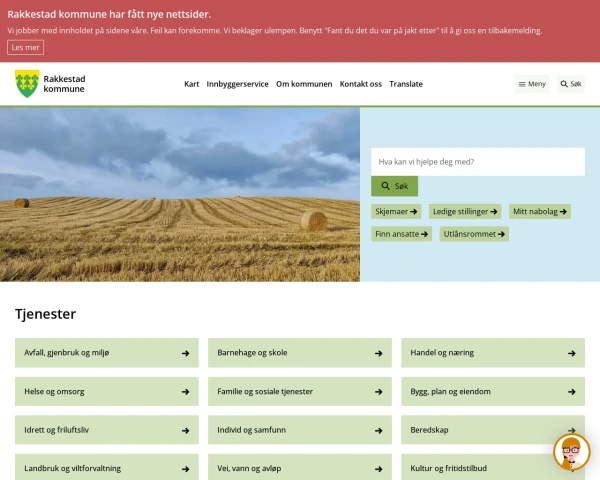Open Familie og sosiale tjenester
Viewport: 600px width, 480px height.
pyautogui.click(x=300, y=391)
